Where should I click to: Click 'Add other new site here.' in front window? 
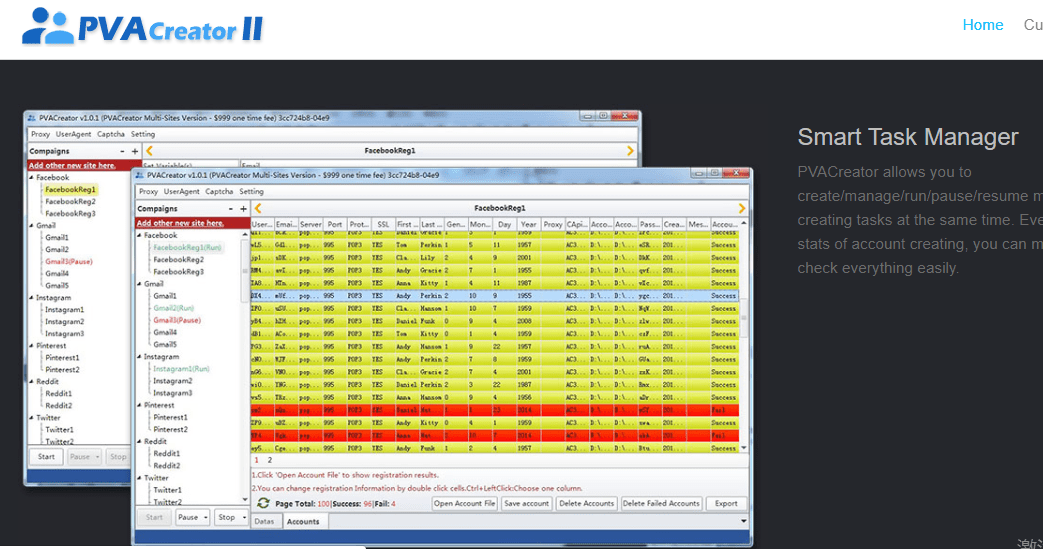point(180,224)
